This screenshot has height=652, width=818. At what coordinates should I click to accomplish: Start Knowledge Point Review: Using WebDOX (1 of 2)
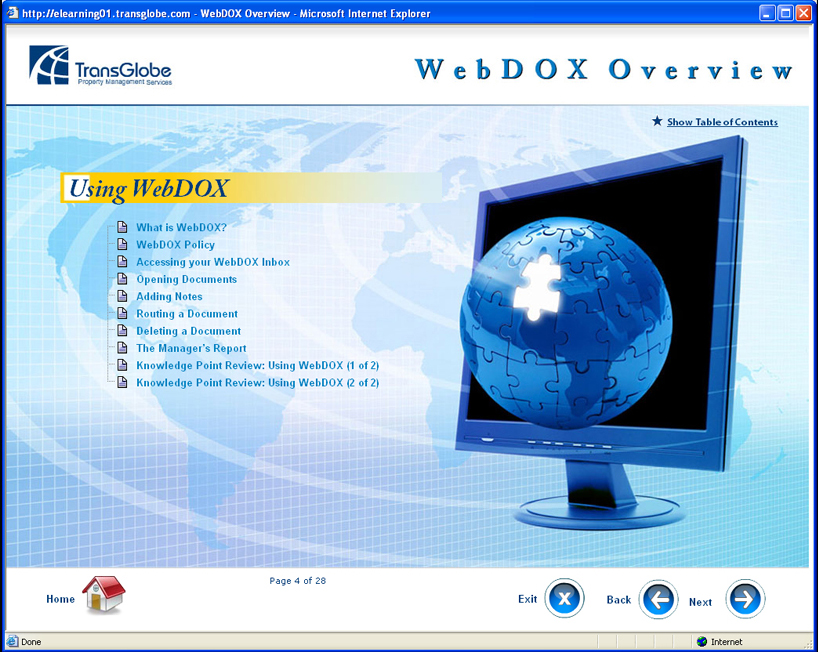click(257, 365)
